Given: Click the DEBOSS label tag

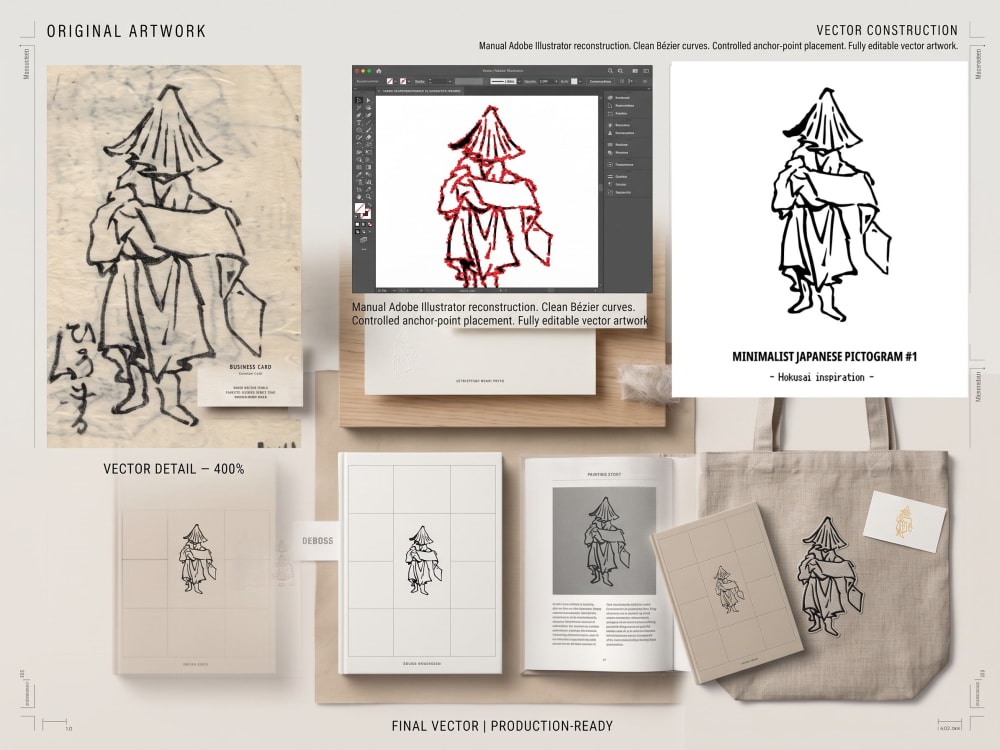Looking at the screenshot, I should pos(318,541).
